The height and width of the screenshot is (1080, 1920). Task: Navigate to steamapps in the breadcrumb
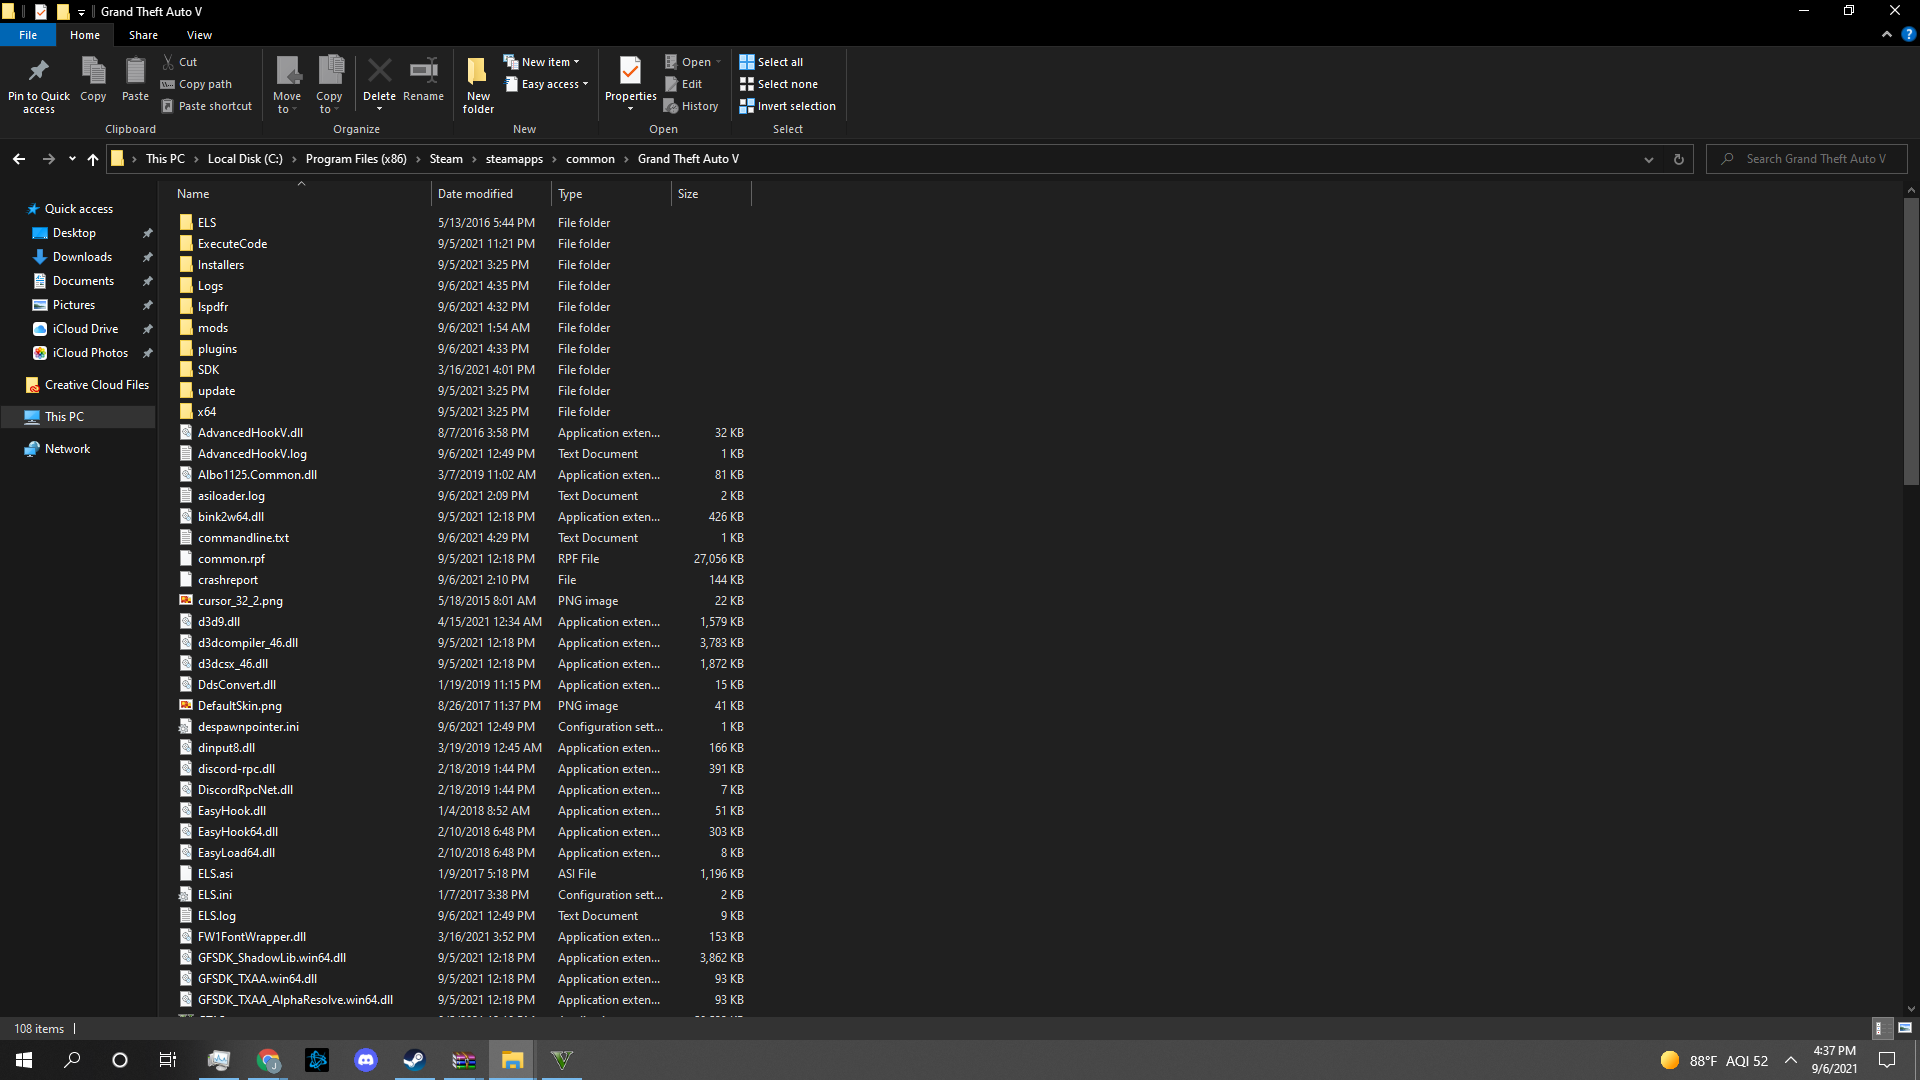click(514, 159)
